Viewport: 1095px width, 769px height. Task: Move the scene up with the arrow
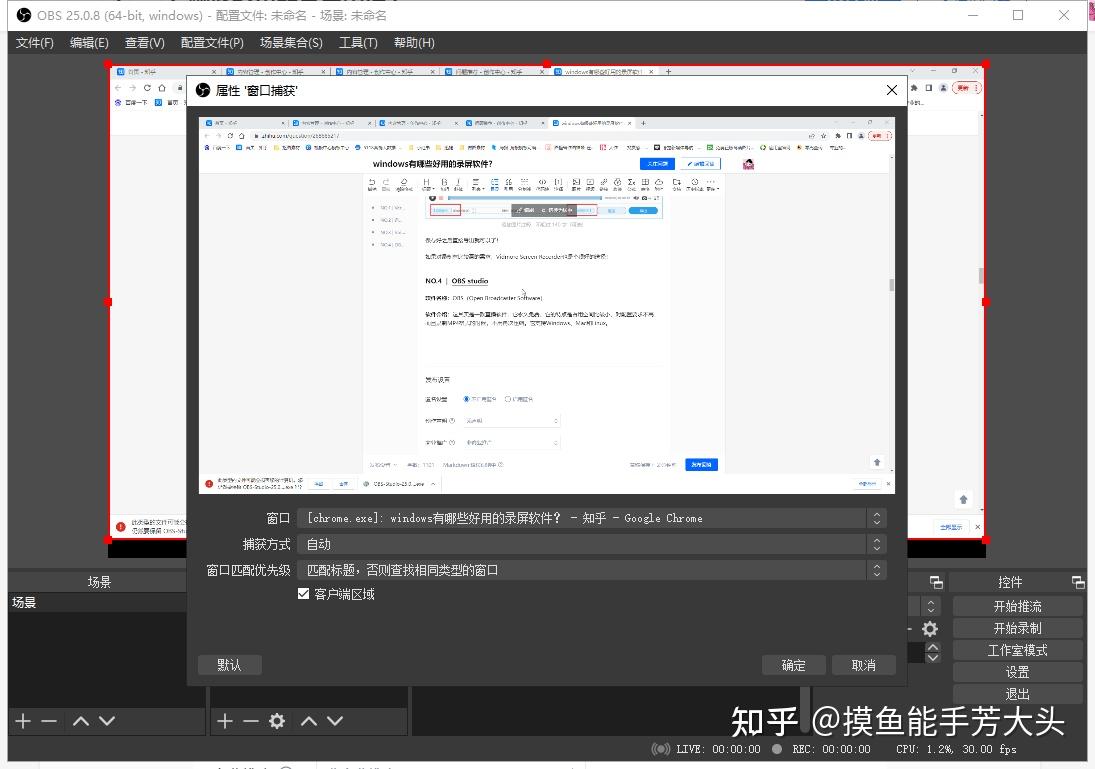coord(81,721)
